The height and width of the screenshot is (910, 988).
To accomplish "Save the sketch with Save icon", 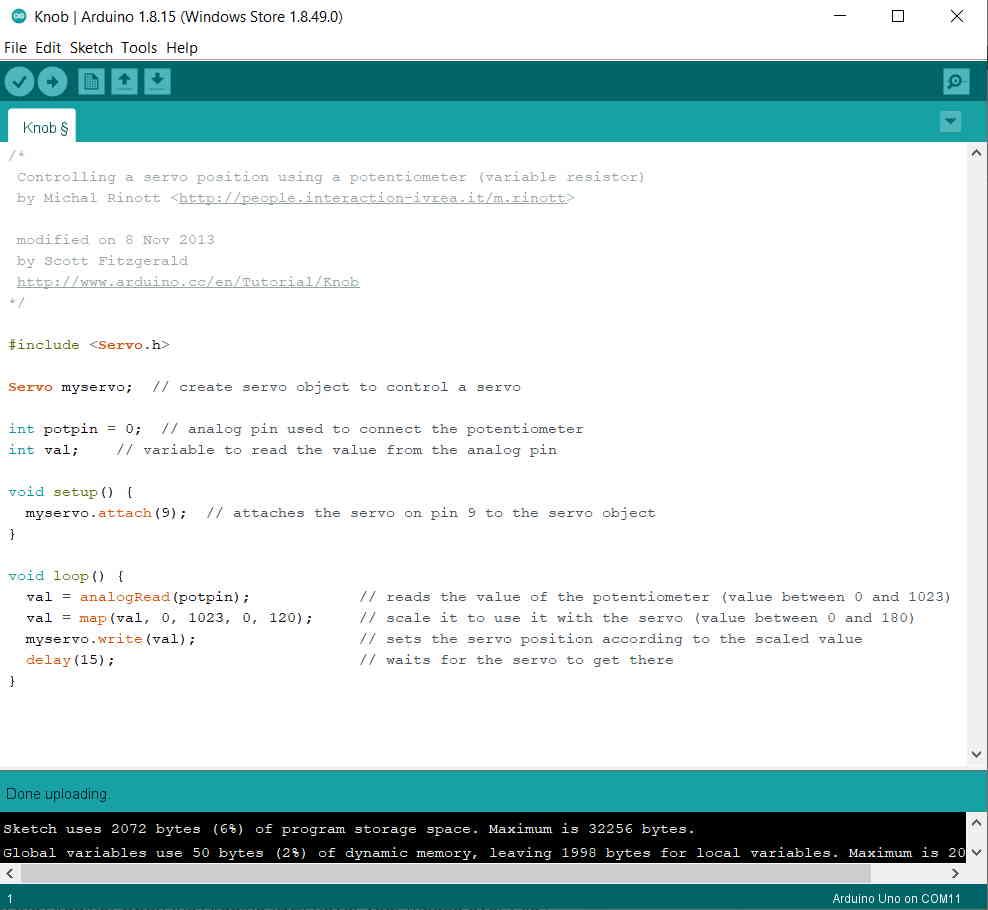I will coord(158,81).
